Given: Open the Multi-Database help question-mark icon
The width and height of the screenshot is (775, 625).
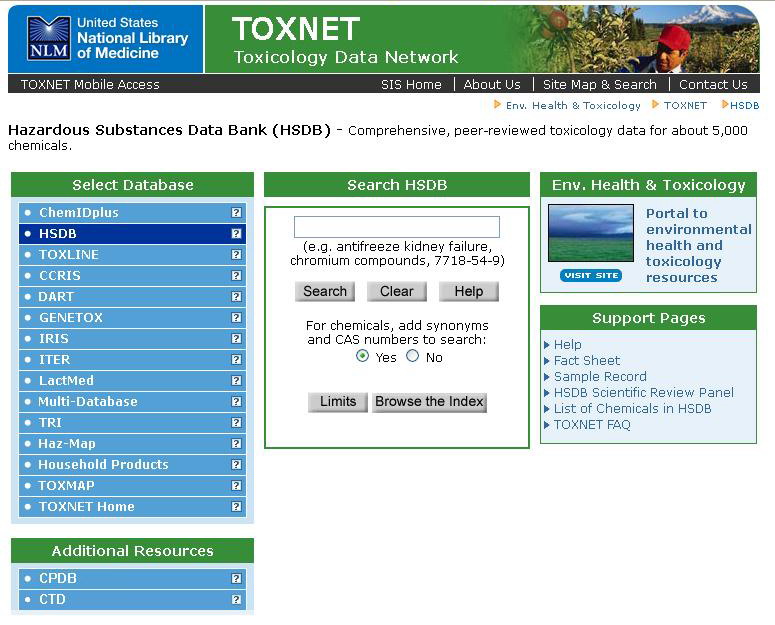Looking at the screenshot, I should (x=236, y=402).
